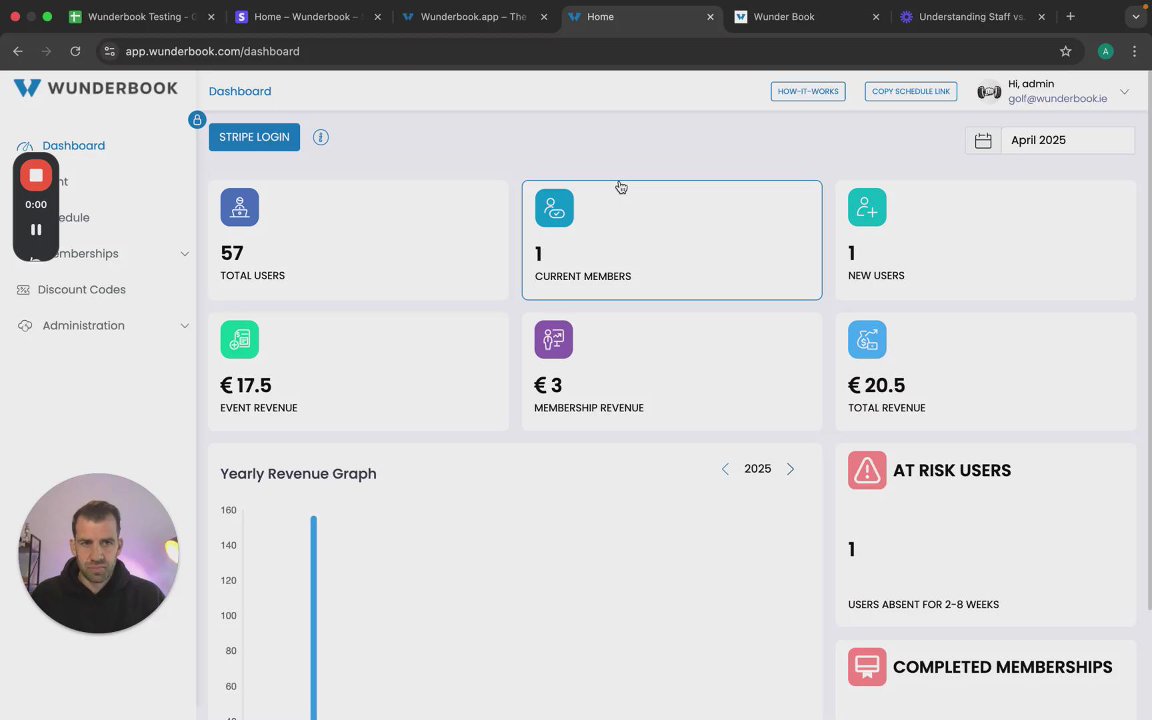This screenshot has height=720, width=1152.
Task: Click the Event Revenue card icon
Action: pos(240,339)
